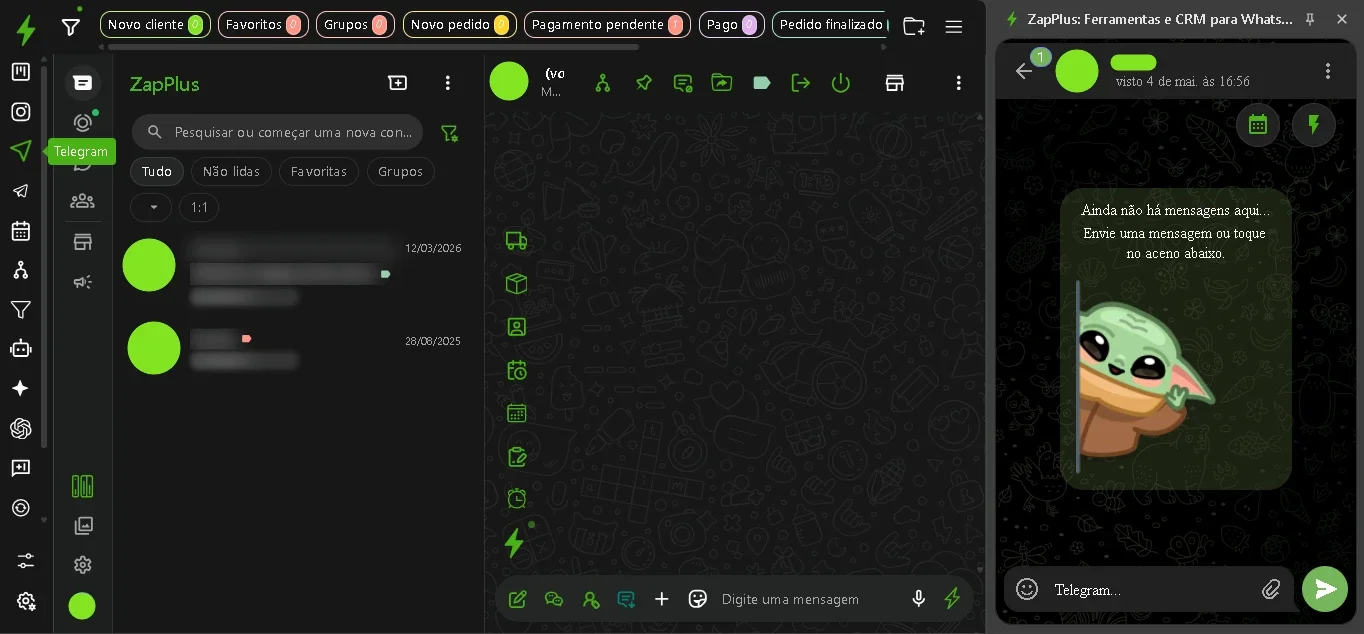Click the green tag label icon in chat header

[x=762, y=83]
